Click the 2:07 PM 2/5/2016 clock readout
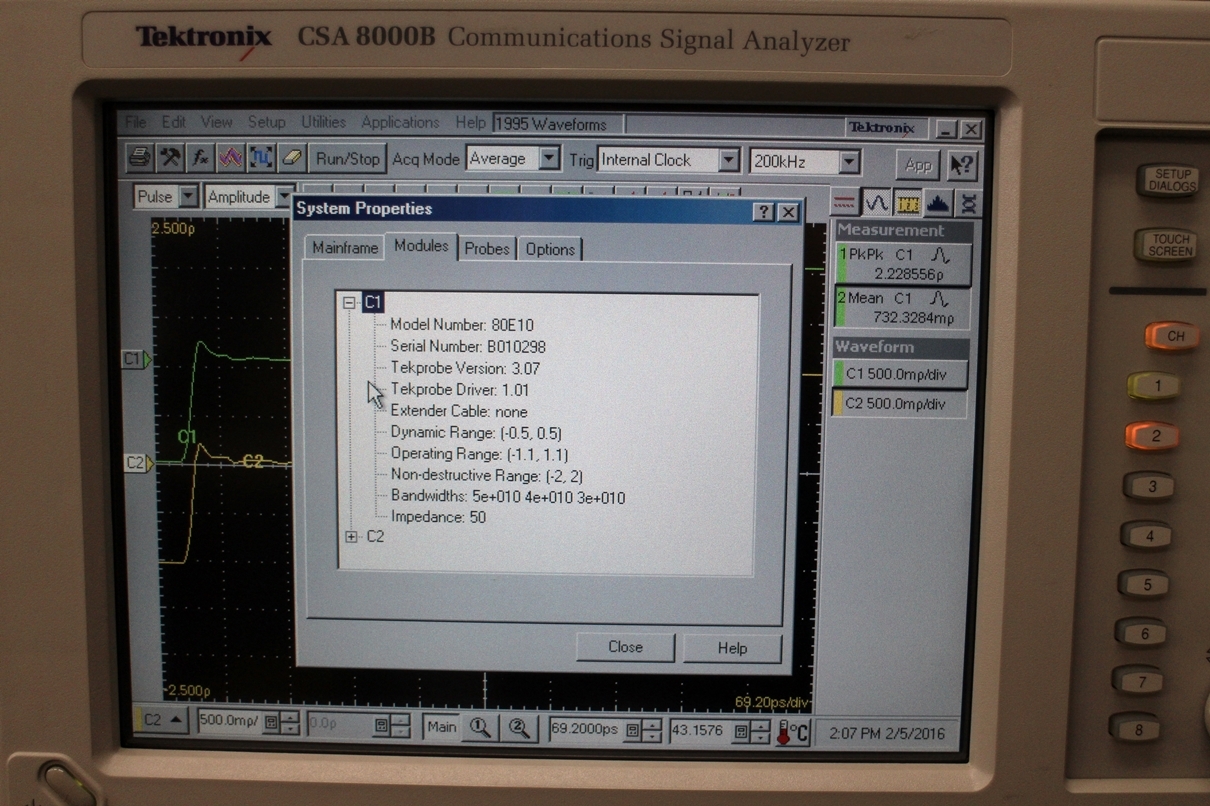This screenshot has width=1210, height=806. click(x=887, y=734)
